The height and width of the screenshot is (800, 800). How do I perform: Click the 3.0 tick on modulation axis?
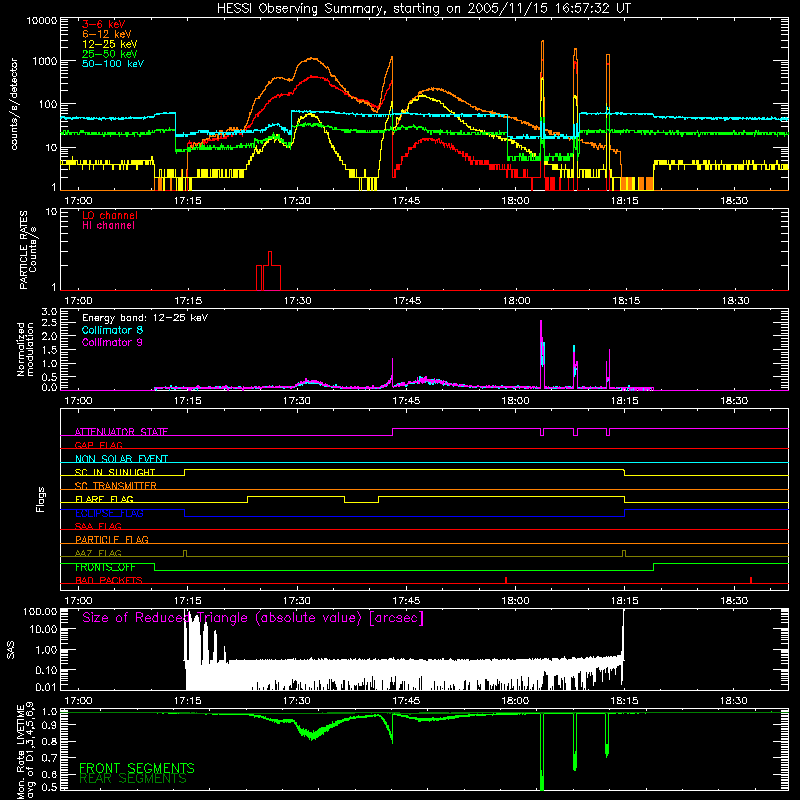click(49, 312)
